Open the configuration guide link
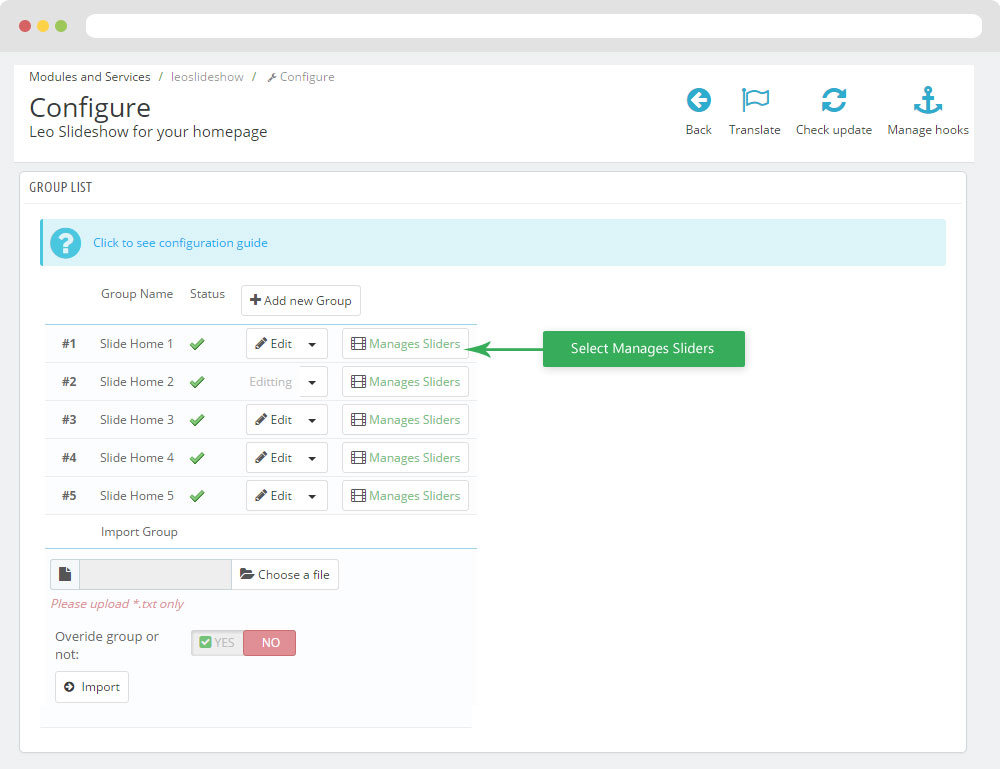The width and height of the screenshot is (1000, 769). (180, 243)
